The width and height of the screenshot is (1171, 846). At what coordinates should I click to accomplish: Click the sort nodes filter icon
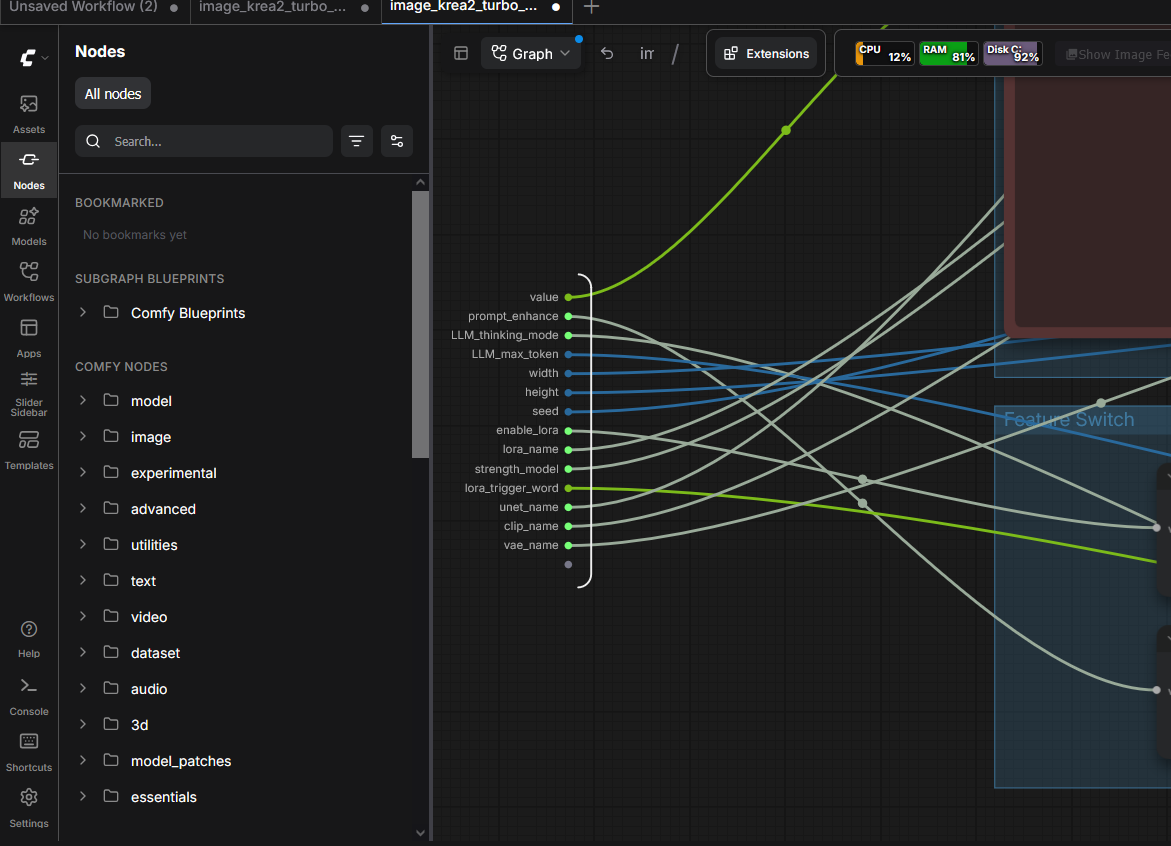click(x=357, y=141)
